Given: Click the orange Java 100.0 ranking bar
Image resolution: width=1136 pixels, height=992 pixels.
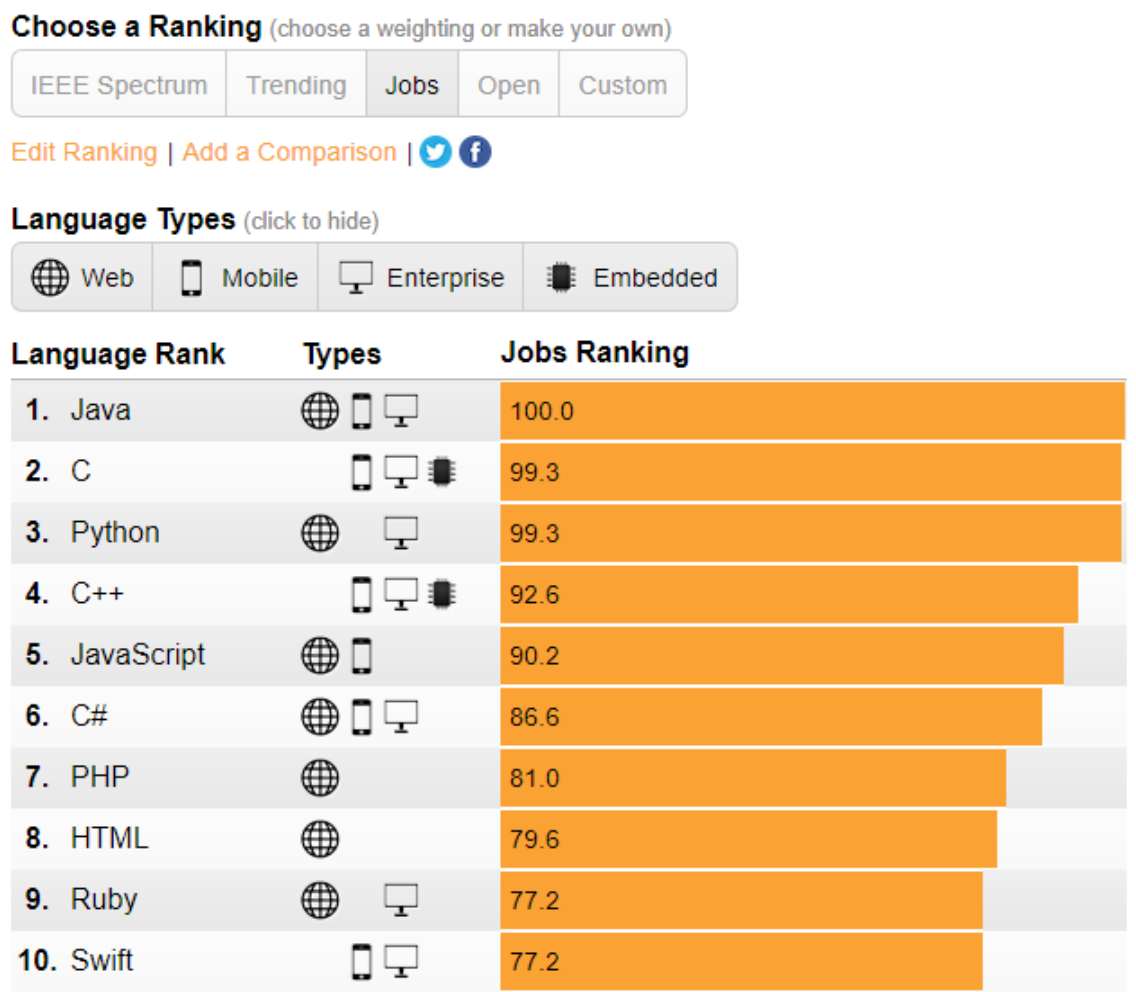Looking at the screenshot, I should point(812,411).
